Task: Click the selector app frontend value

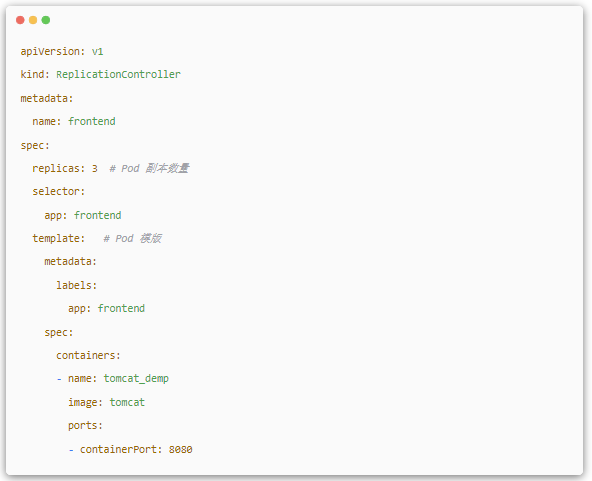Action: [x=97, y=215]
